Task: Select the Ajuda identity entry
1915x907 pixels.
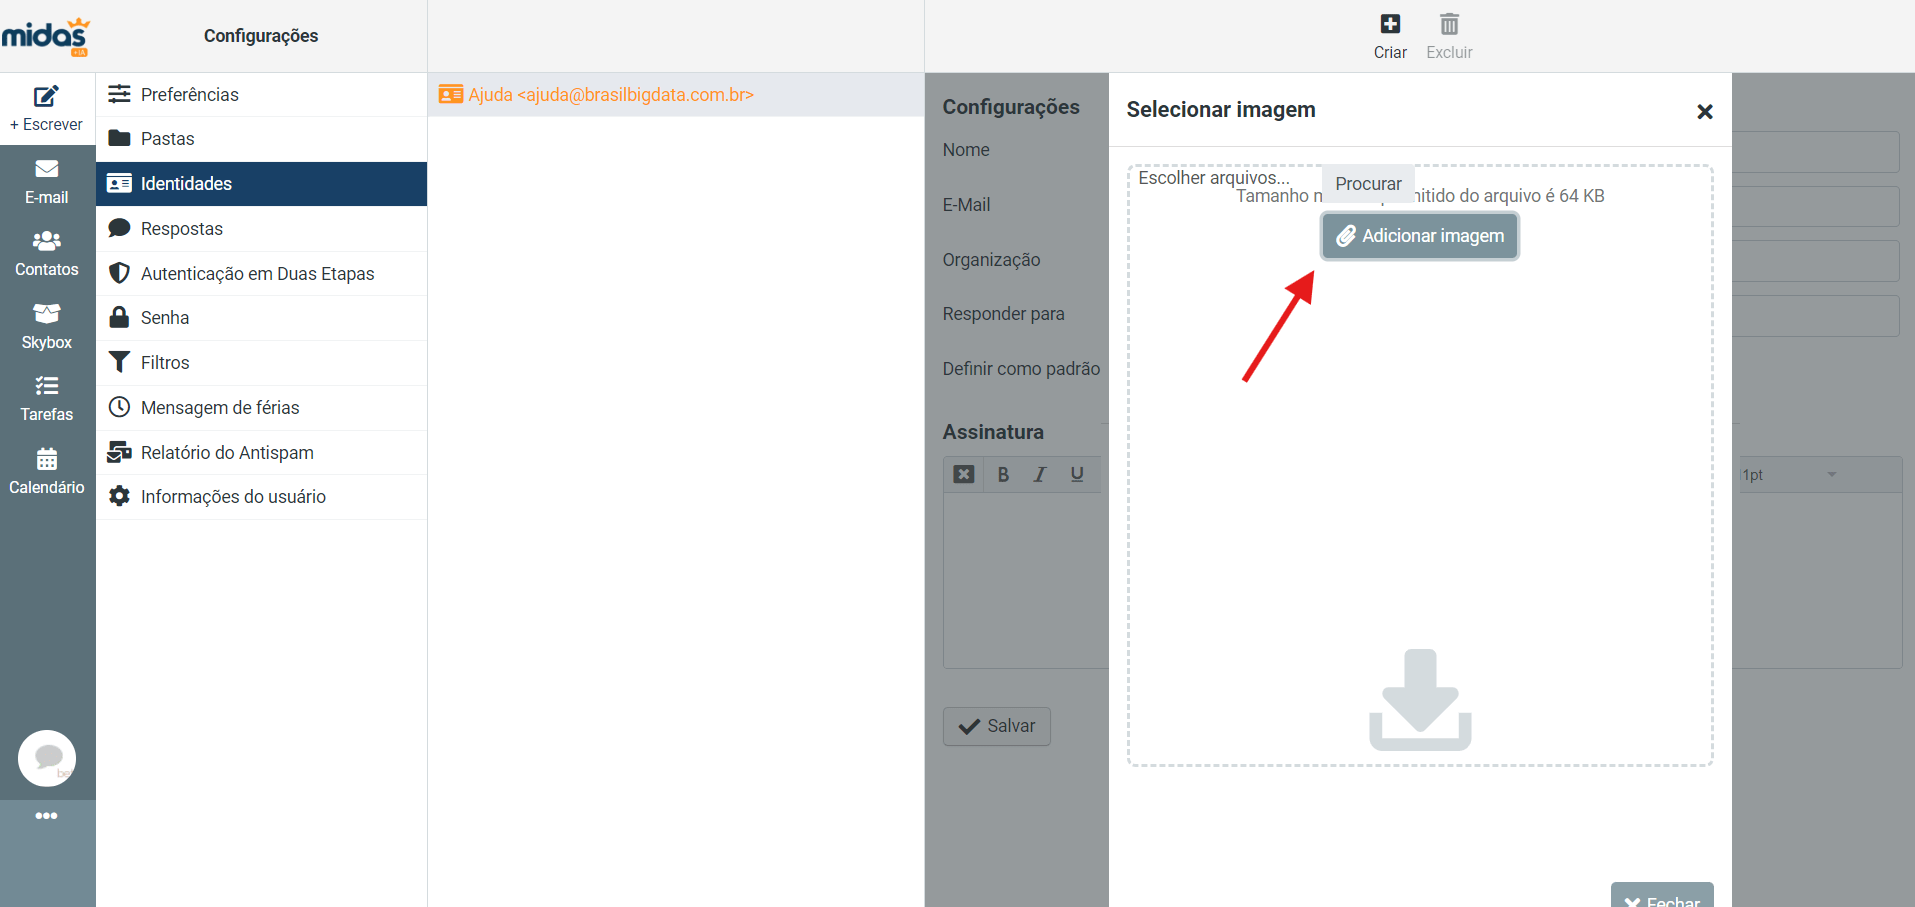Action: 610,95
